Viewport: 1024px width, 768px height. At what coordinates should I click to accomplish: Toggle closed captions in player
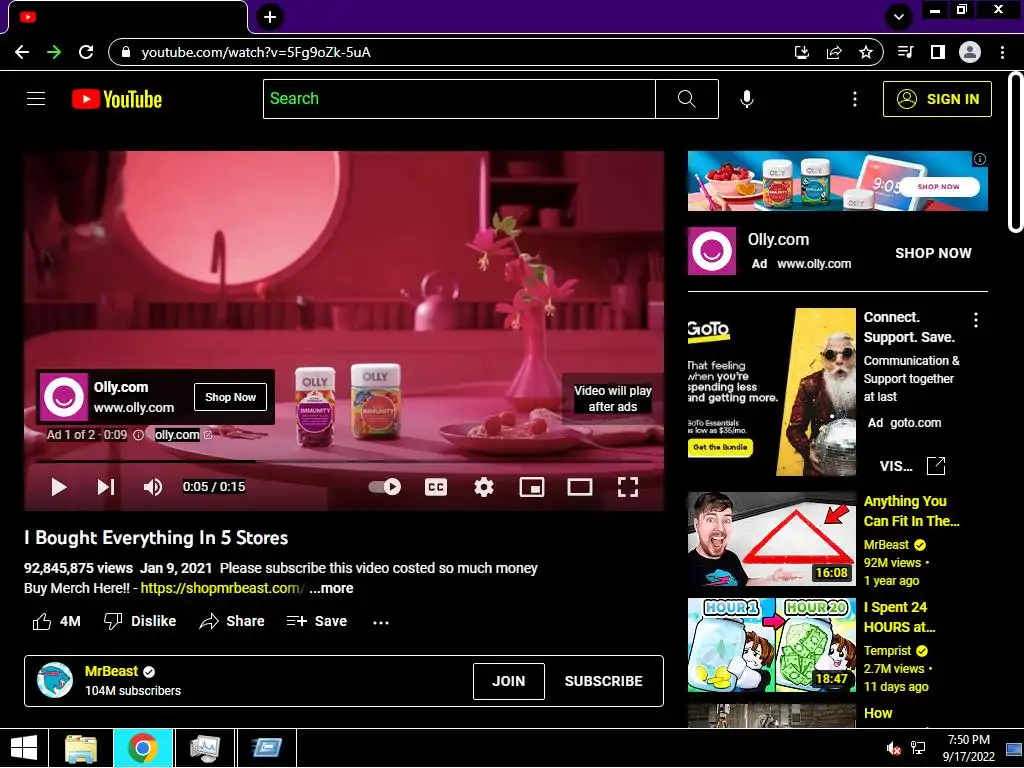coord(436,487)
